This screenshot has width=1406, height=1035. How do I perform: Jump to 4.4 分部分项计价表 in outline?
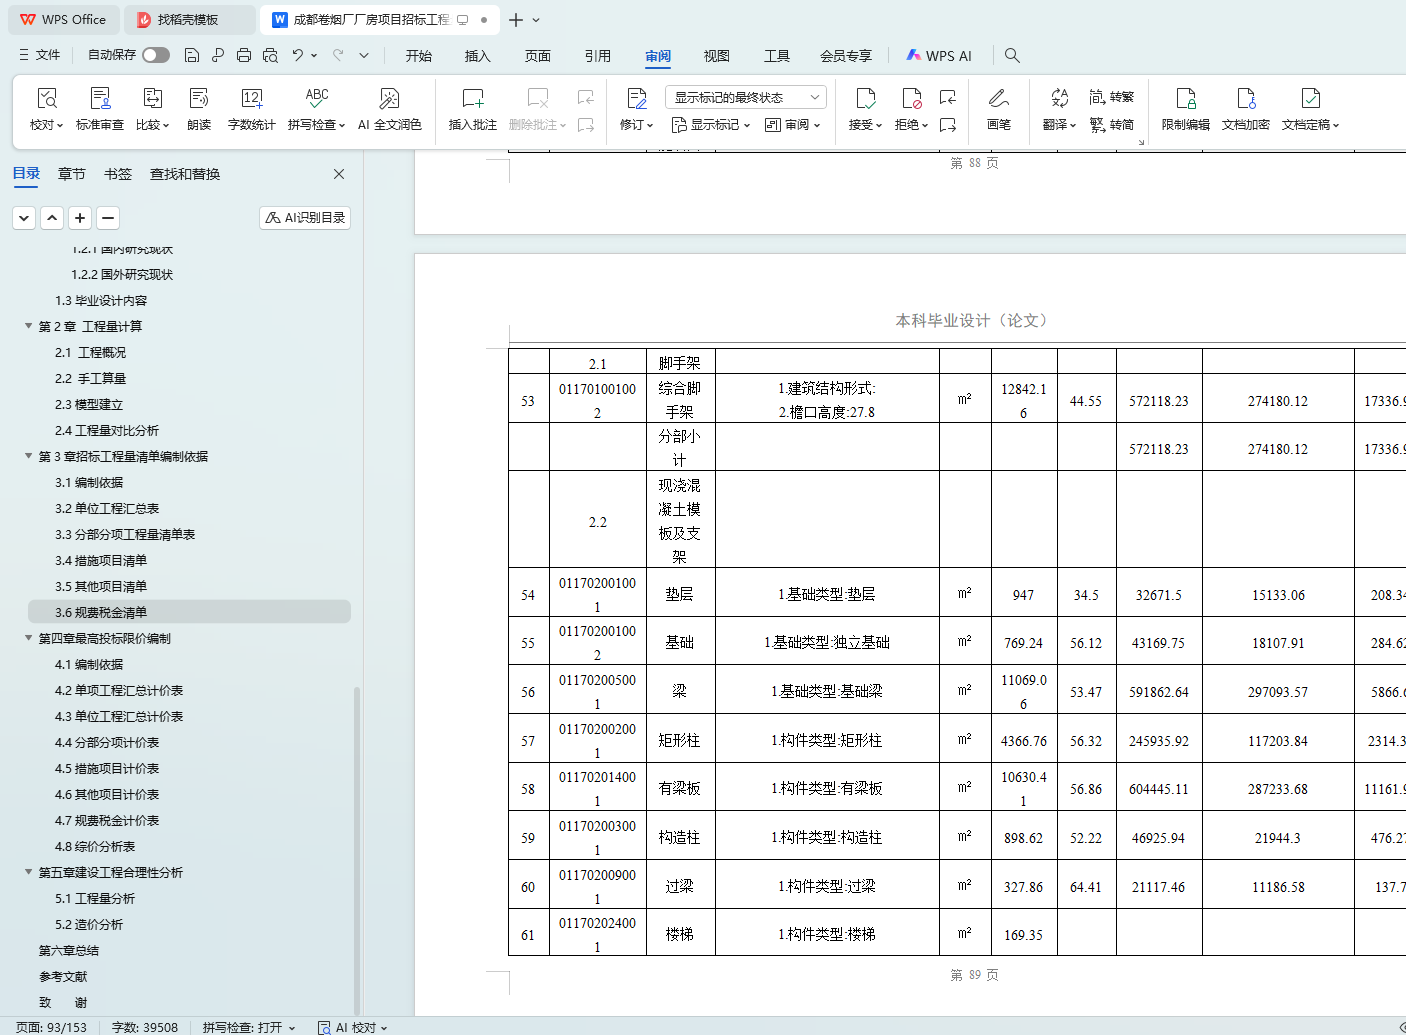pos(107,742)
